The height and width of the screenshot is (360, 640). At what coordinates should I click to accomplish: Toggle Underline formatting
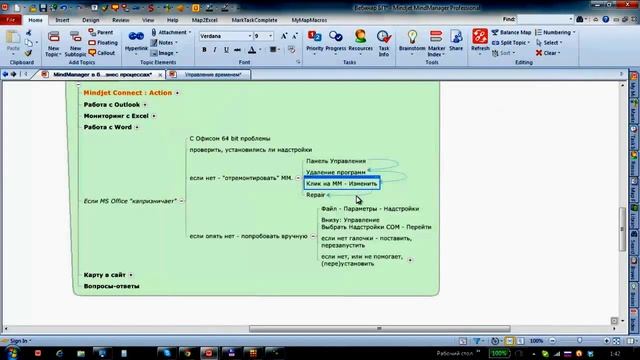(x=226, y=50)
